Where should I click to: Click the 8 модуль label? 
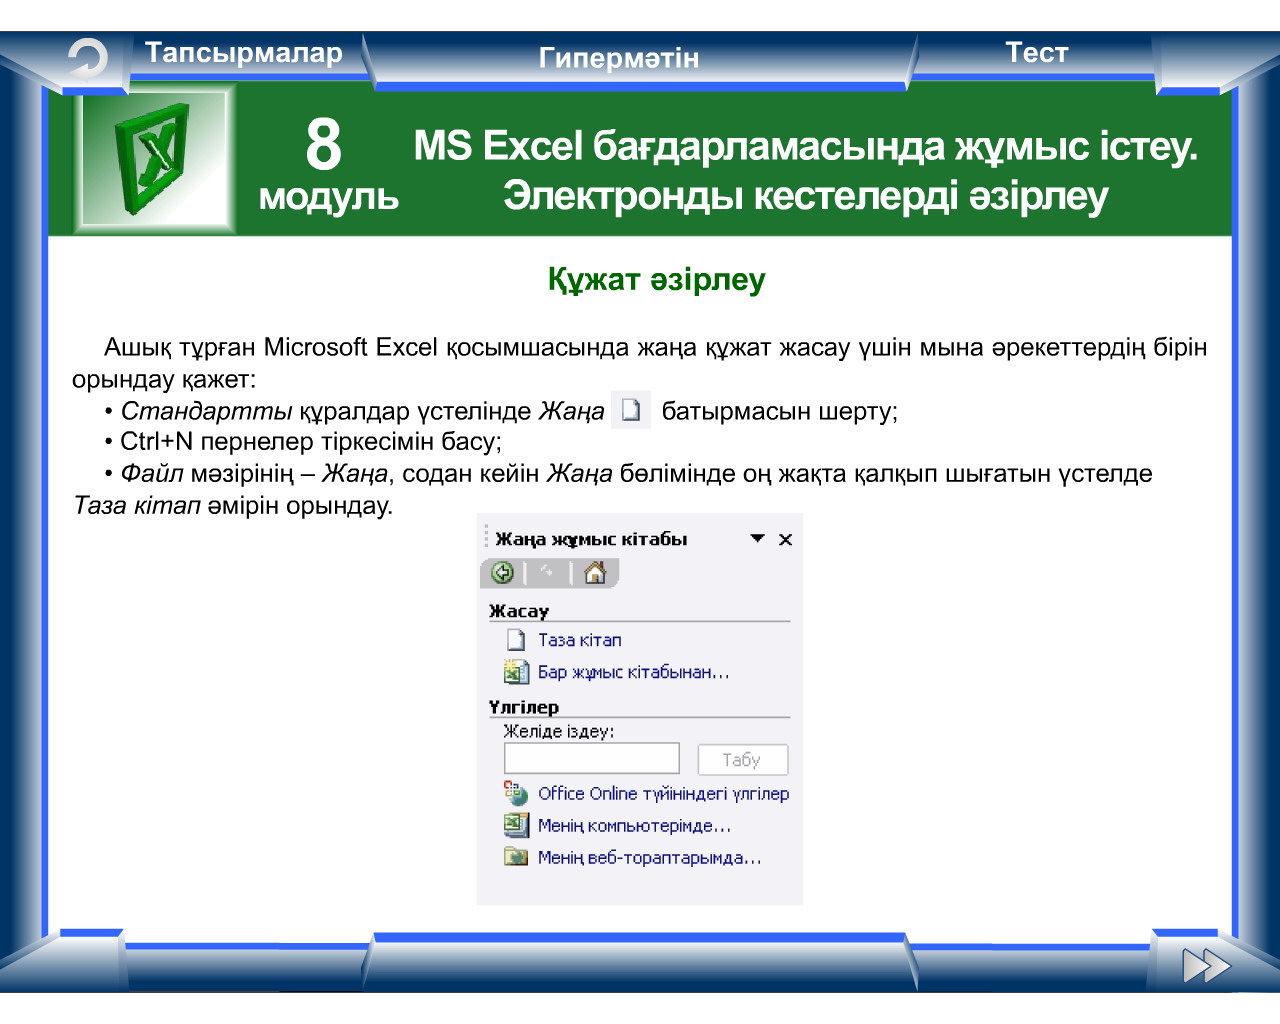point(328,165)
